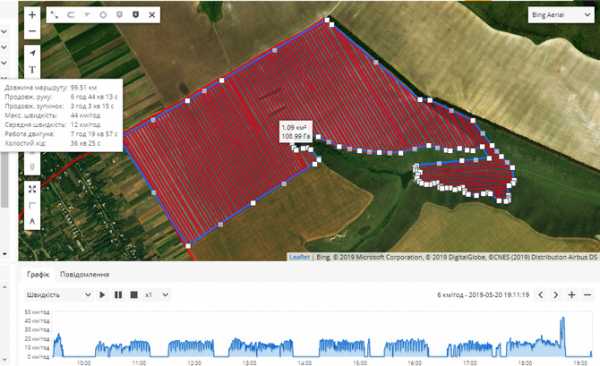Click the navigation arrow locate icon
This screenshot has height=366, width=600.
[x=32, y=53]
